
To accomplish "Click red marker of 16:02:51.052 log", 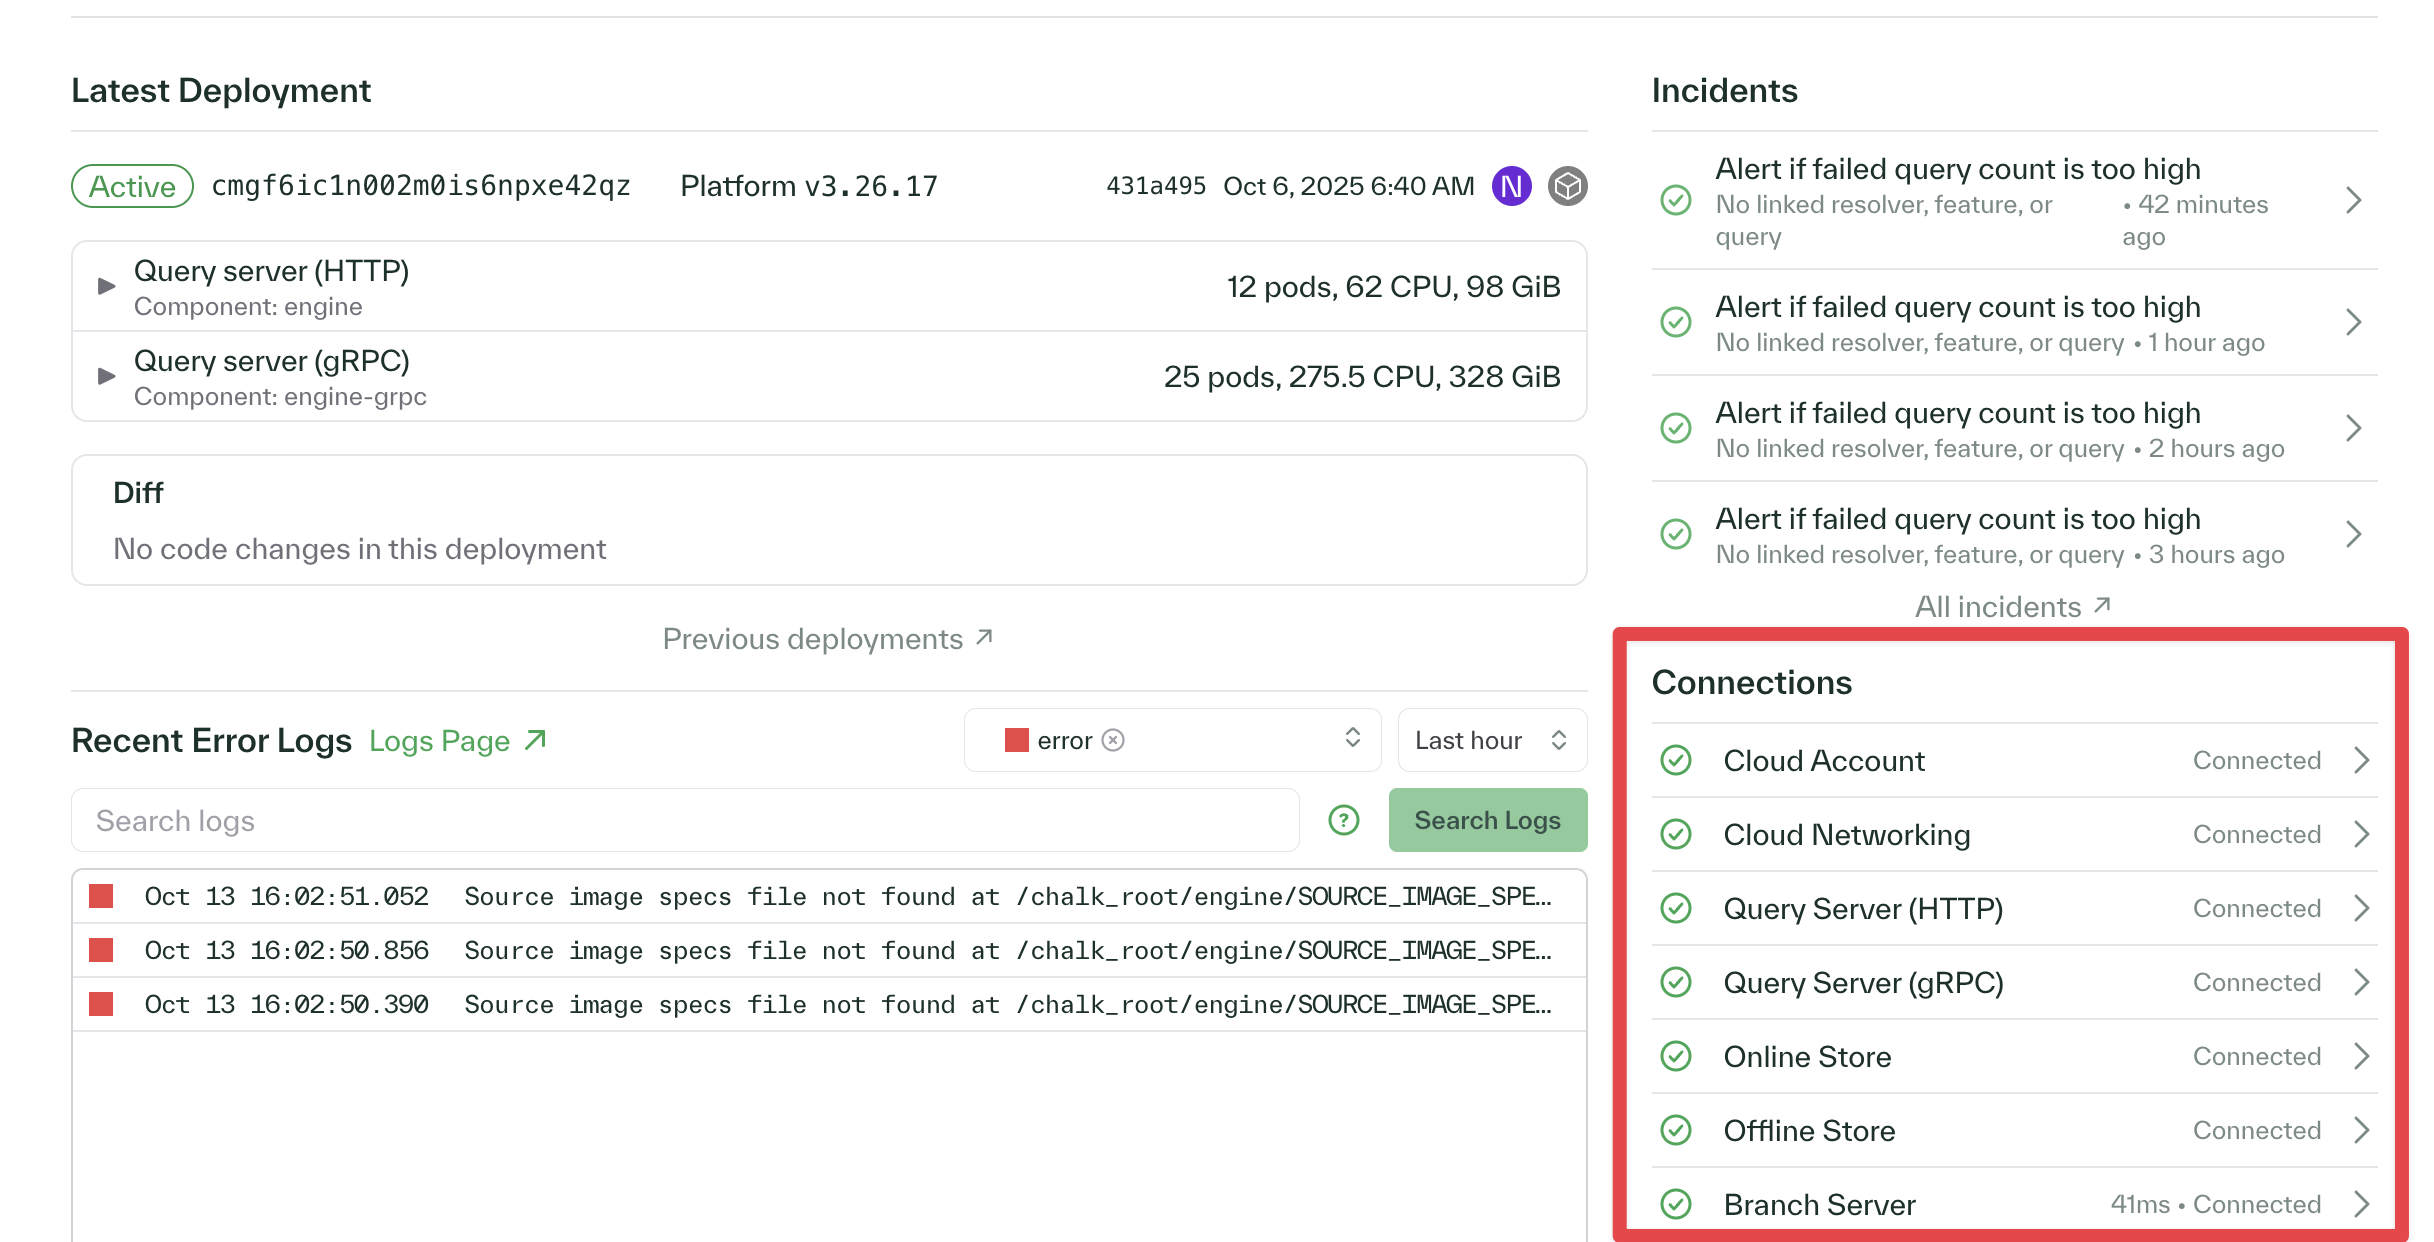I will 101,896.
